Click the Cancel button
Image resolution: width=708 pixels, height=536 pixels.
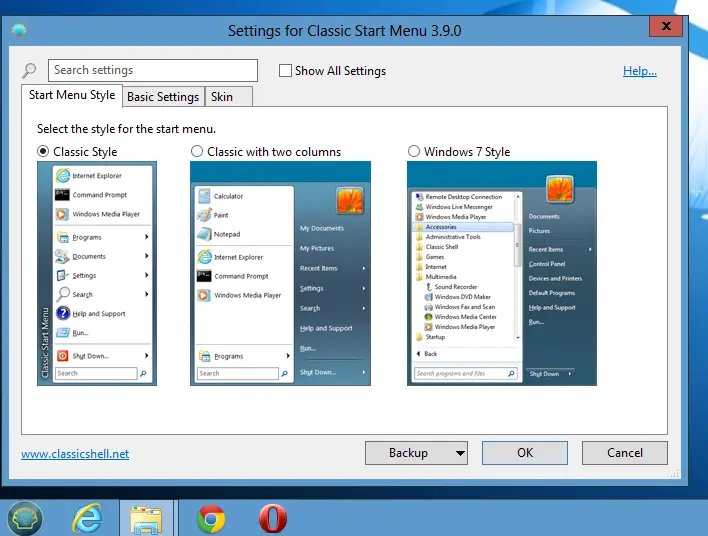(x=624, y=453)
